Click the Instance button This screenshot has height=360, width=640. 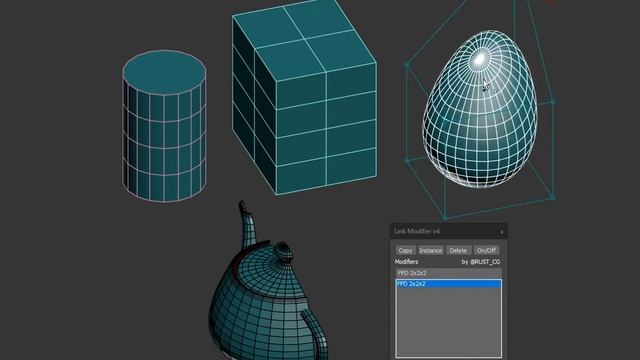point(431,250)
